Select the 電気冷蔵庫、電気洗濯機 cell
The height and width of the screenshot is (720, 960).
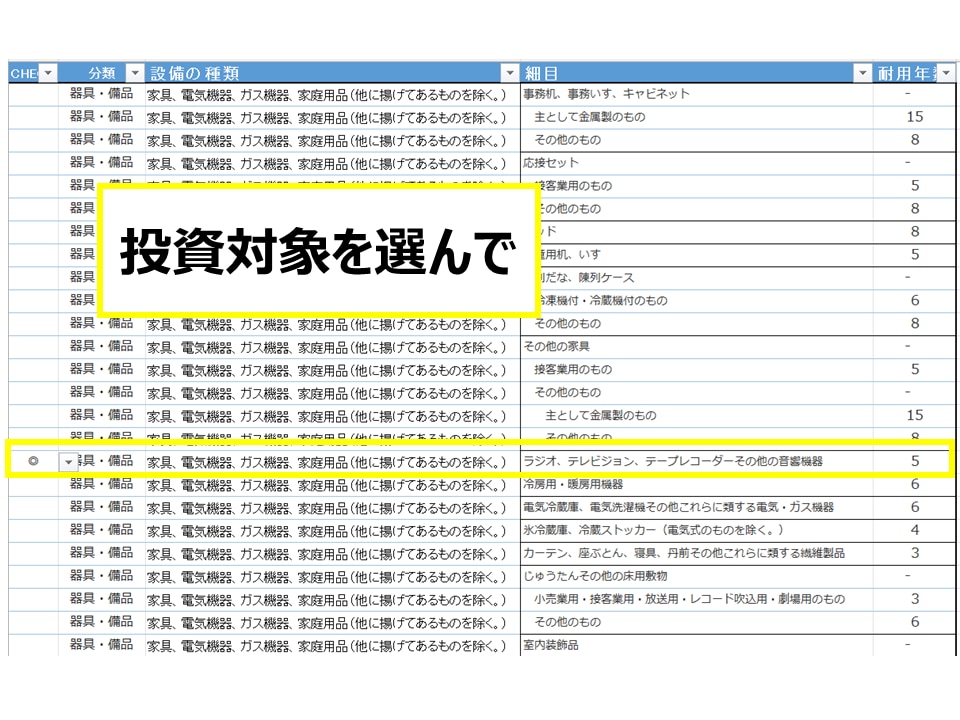(x=696, y=507)
